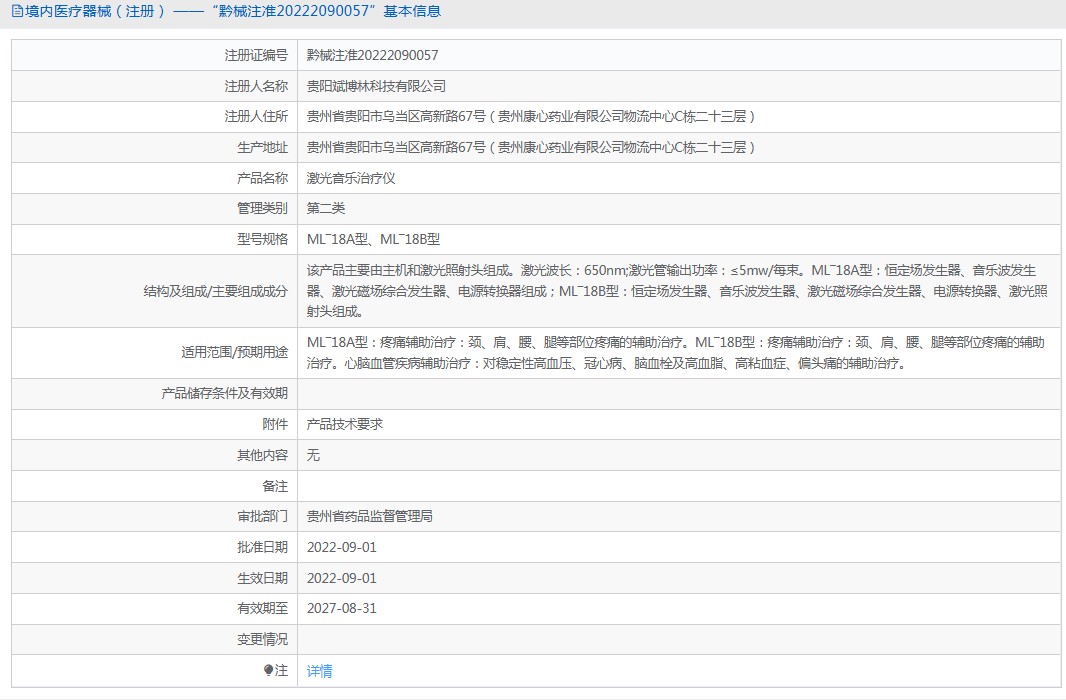Click the 批准日期 value 2022-09-01

tap(341, 548)
